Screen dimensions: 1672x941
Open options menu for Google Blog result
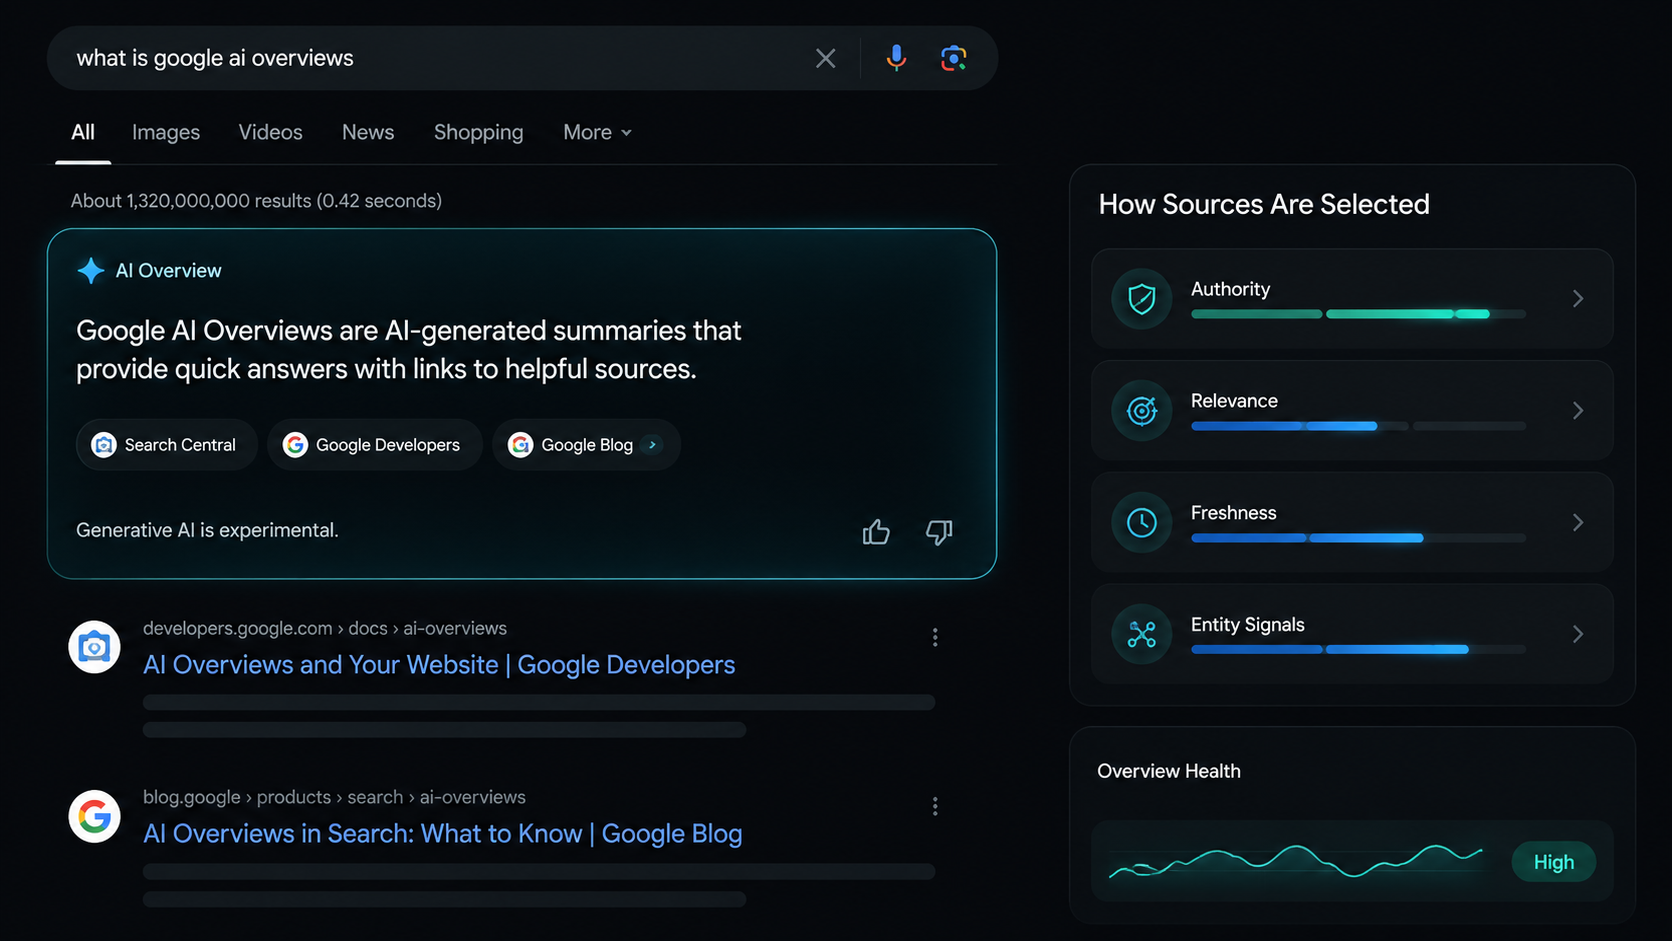point(935,806)
